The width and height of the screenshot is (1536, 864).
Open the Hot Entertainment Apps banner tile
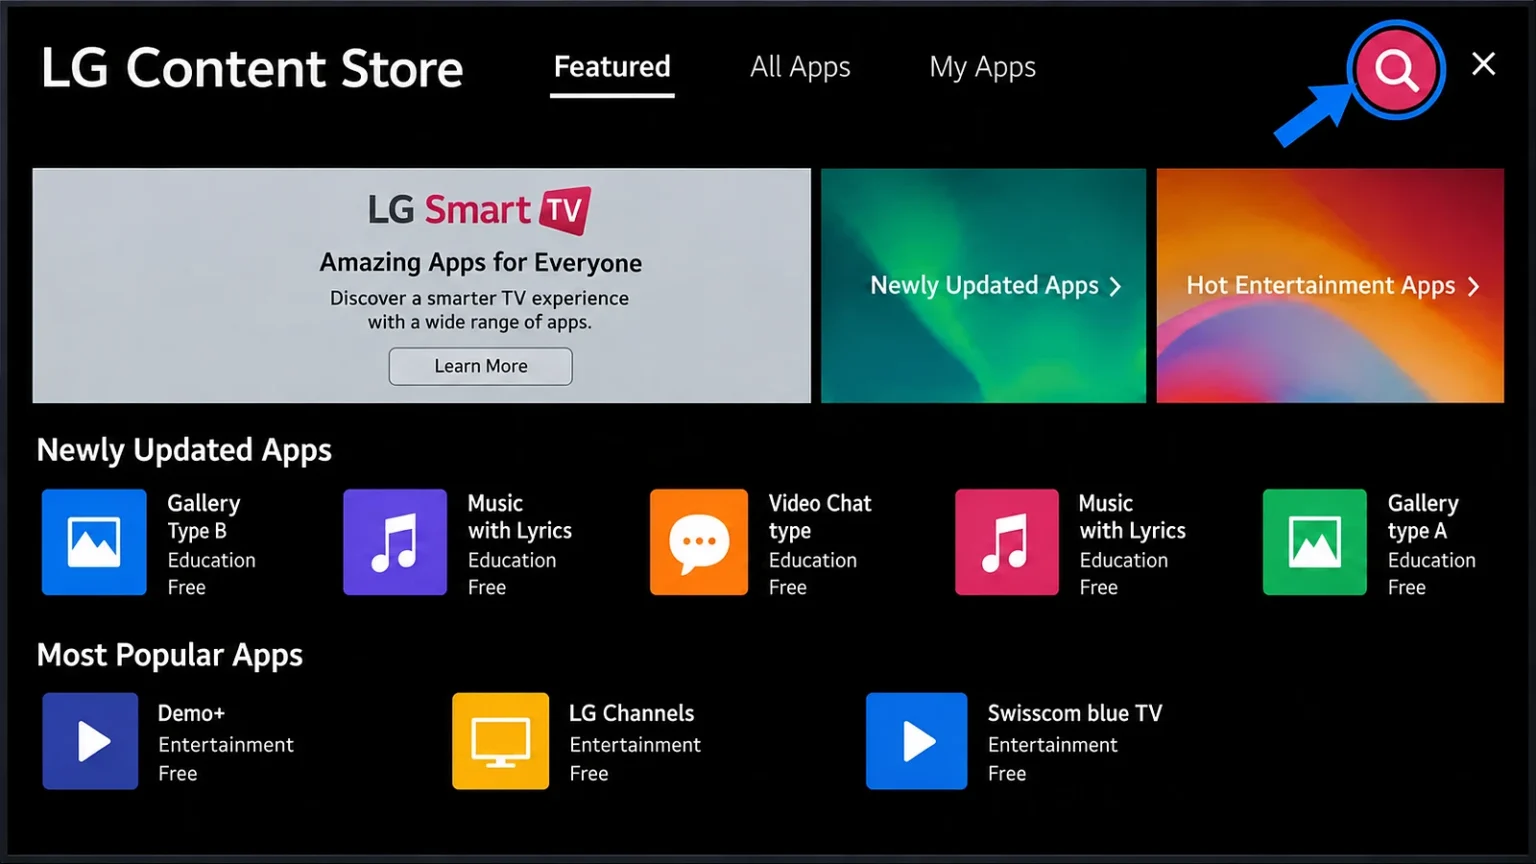click(1330, 286)
